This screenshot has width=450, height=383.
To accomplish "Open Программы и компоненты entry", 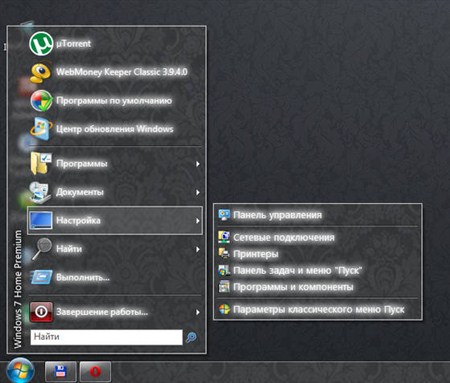I will tap(318, 287).
